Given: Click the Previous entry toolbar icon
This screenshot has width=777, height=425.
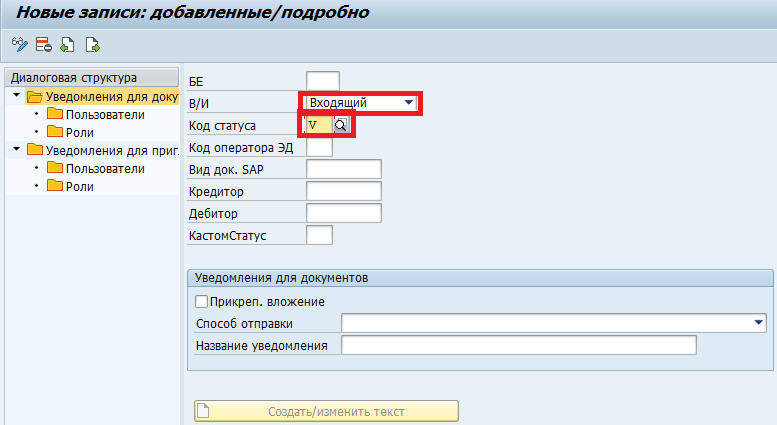Looking at the screenshot, I should [x=67, y=44].
